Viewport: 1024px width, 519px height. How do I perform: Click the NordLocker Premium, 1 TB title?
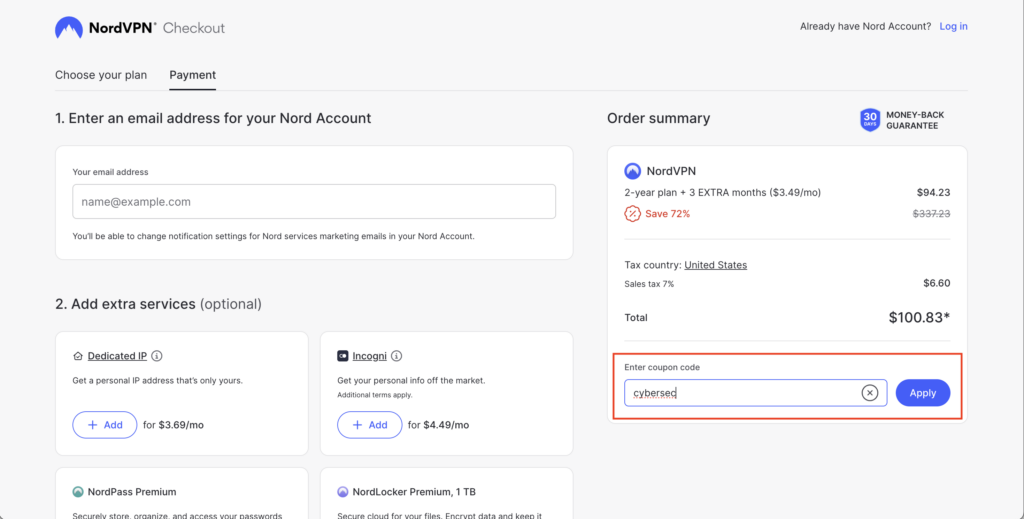pos(414,492)
